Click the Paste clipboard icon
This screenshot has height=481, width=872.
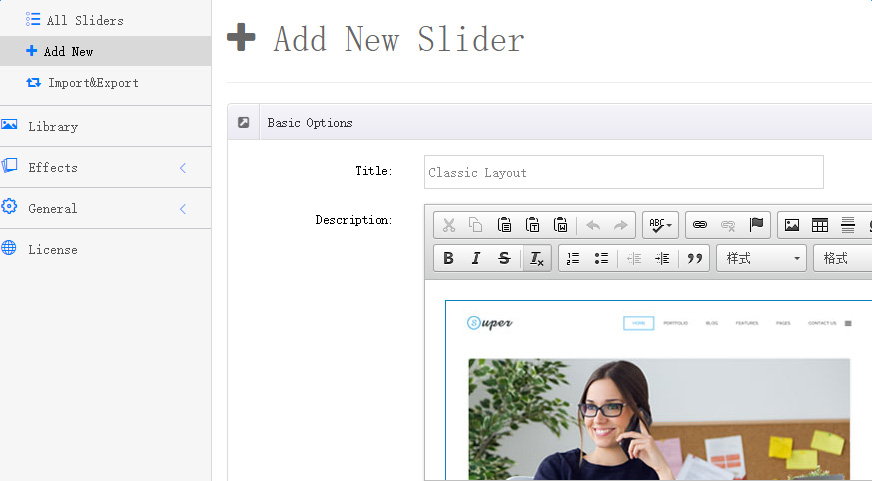pyautogui.click(x=504, y=225)
